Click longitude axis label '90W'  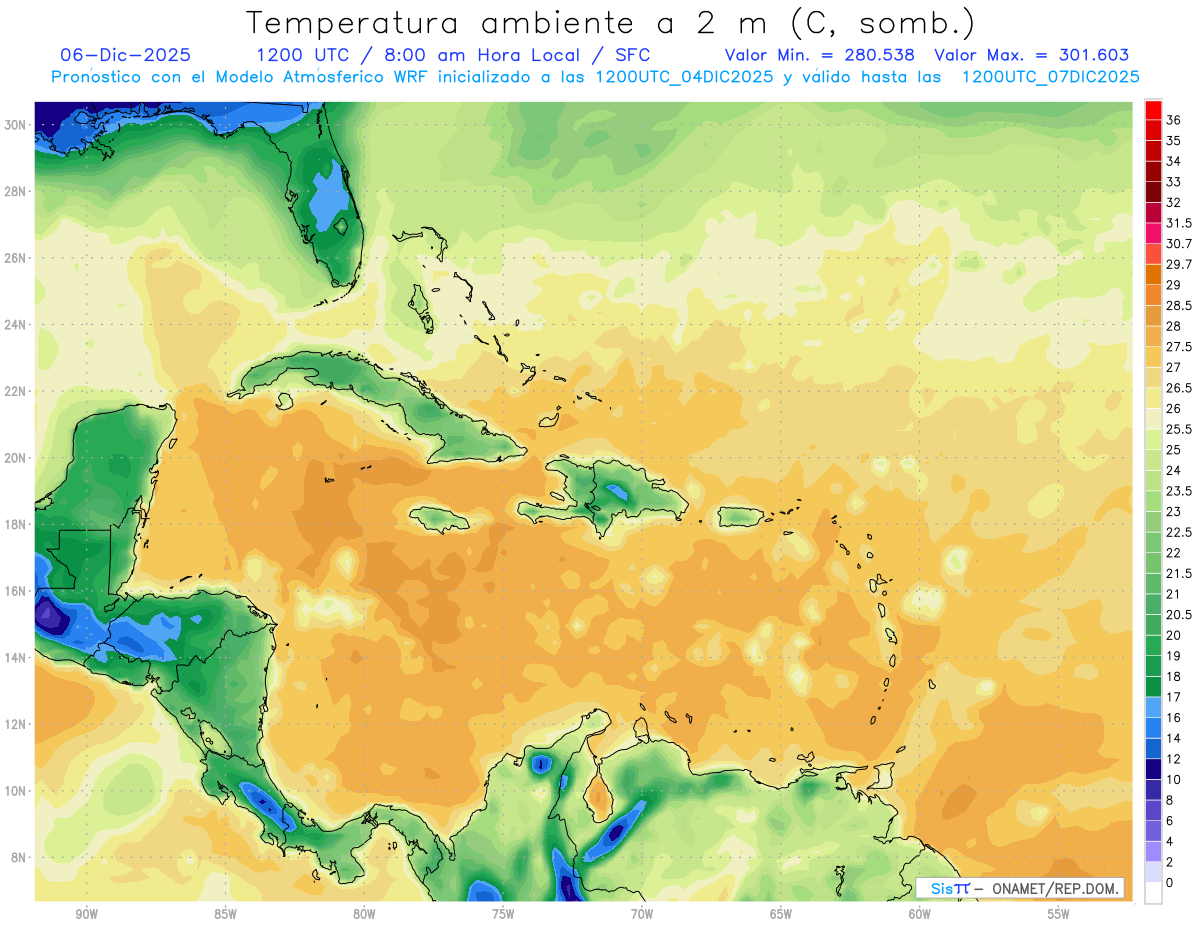tap(86, 914)
